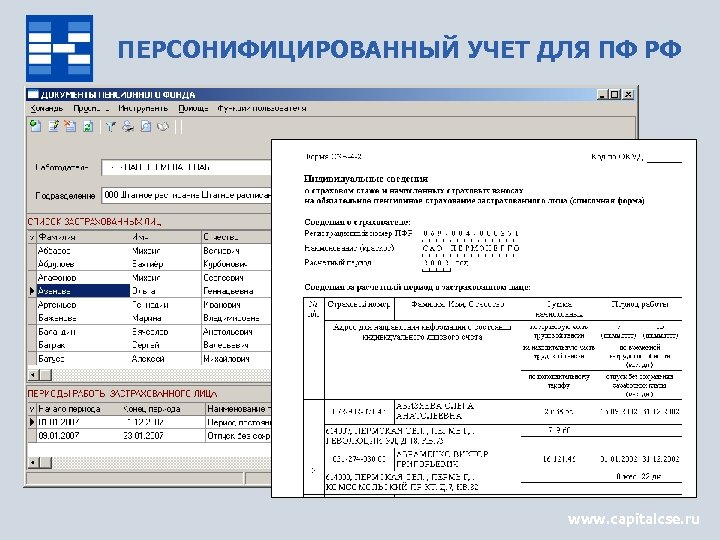Click the Индивидуальные сведения report heading
Viewport: 720px width, 540px height.
pos(366,179)
